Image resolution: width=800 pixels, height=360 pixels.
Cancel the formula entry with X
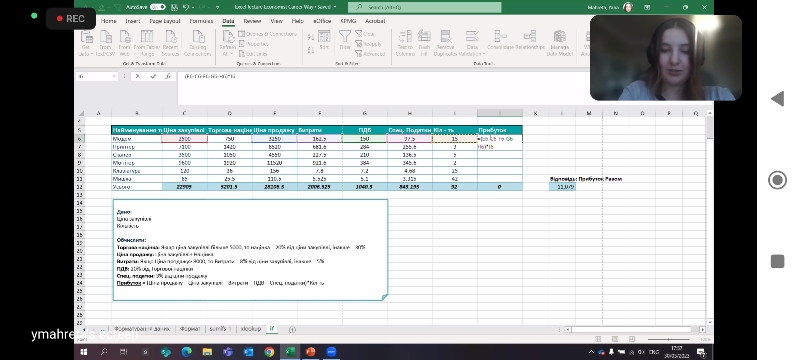pos(137,76)
